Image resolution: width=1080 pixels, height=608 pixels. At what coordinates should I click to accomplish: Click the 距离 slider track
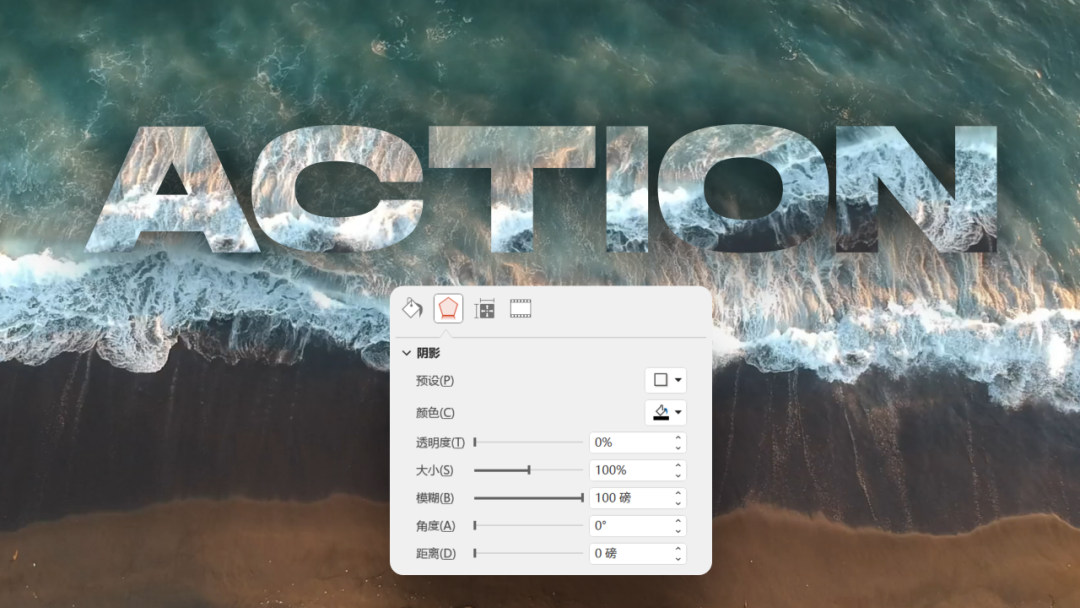(x=528, y=553)
